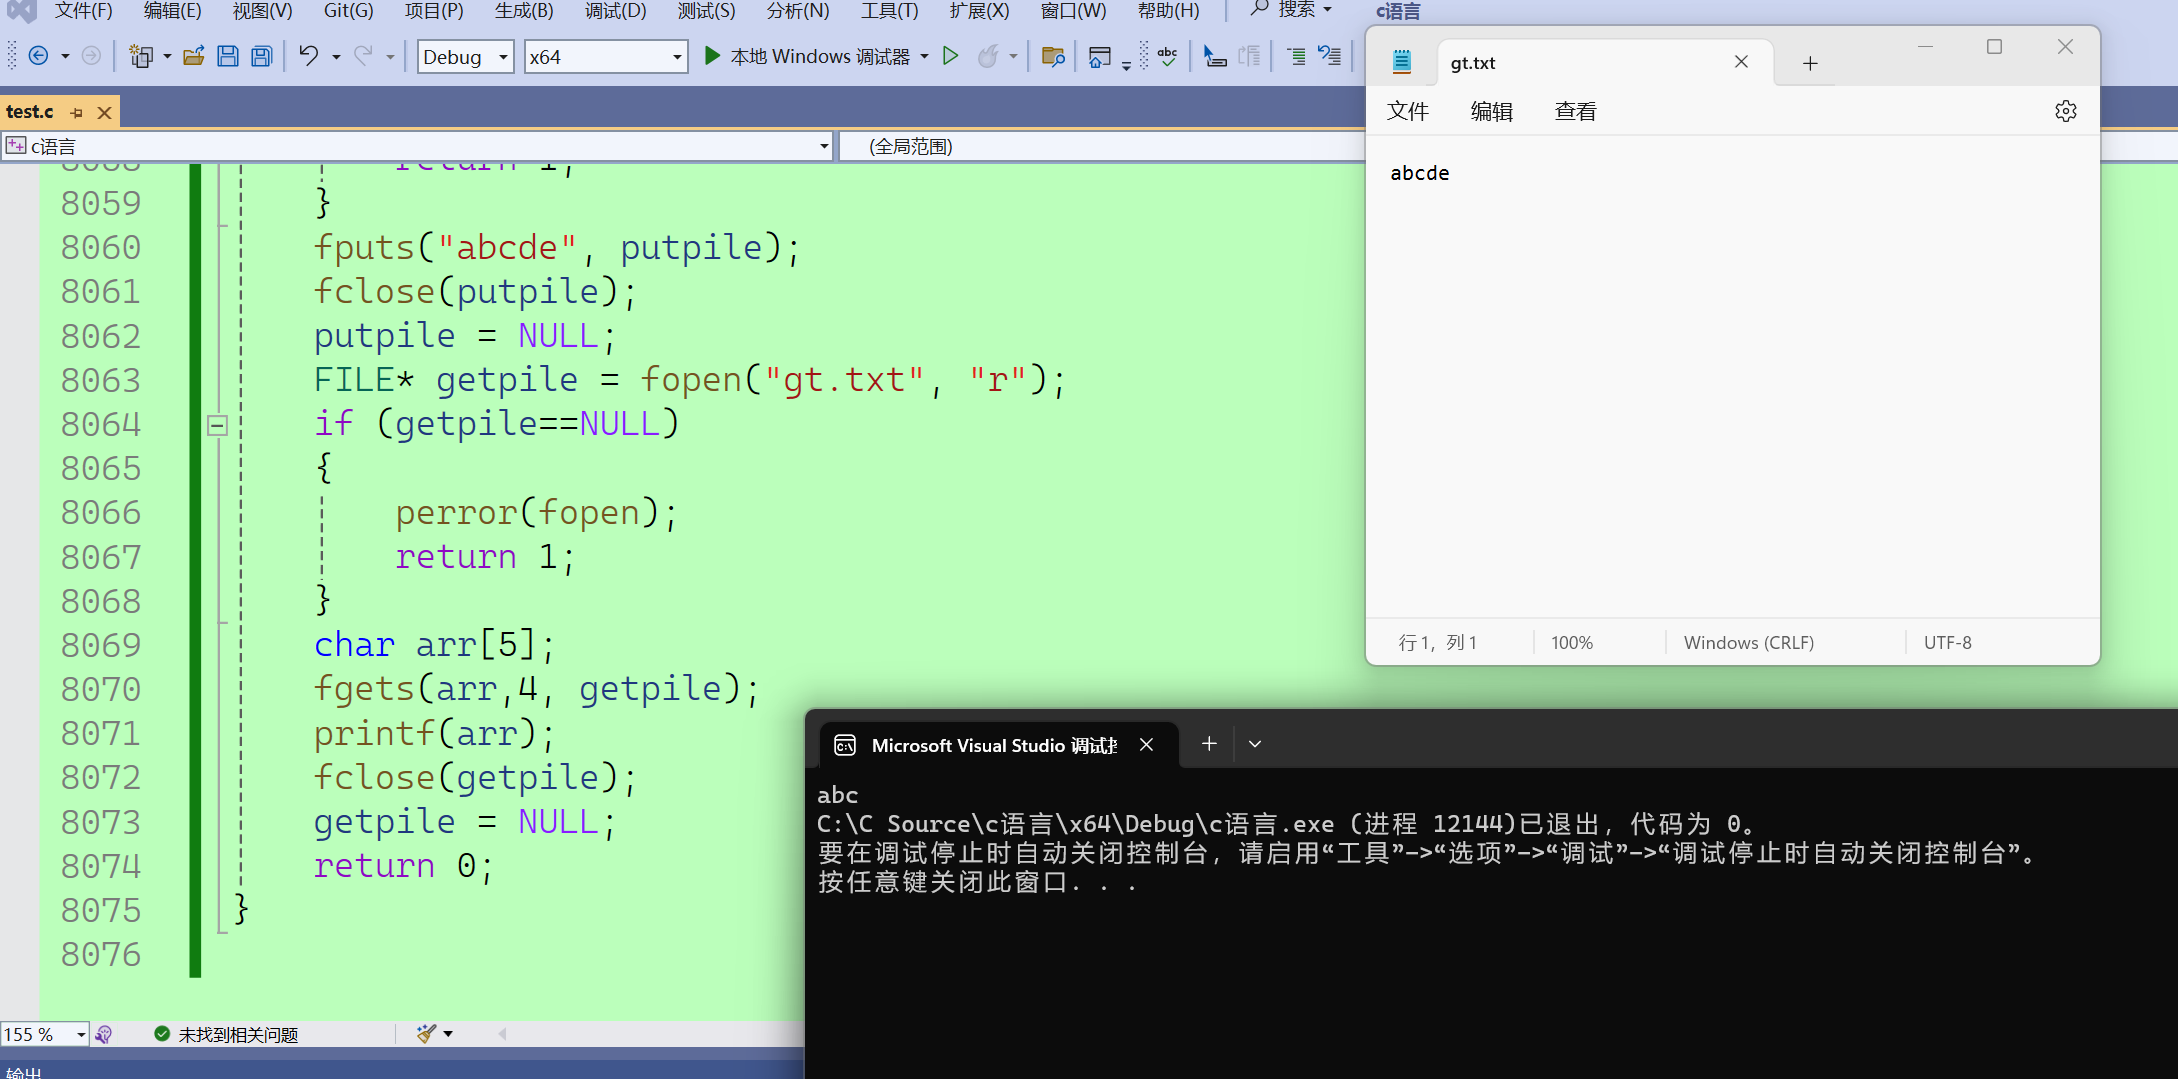Click the 100% zoom in Notepad status bar

pyautogui.click(x=1572, y=642)
